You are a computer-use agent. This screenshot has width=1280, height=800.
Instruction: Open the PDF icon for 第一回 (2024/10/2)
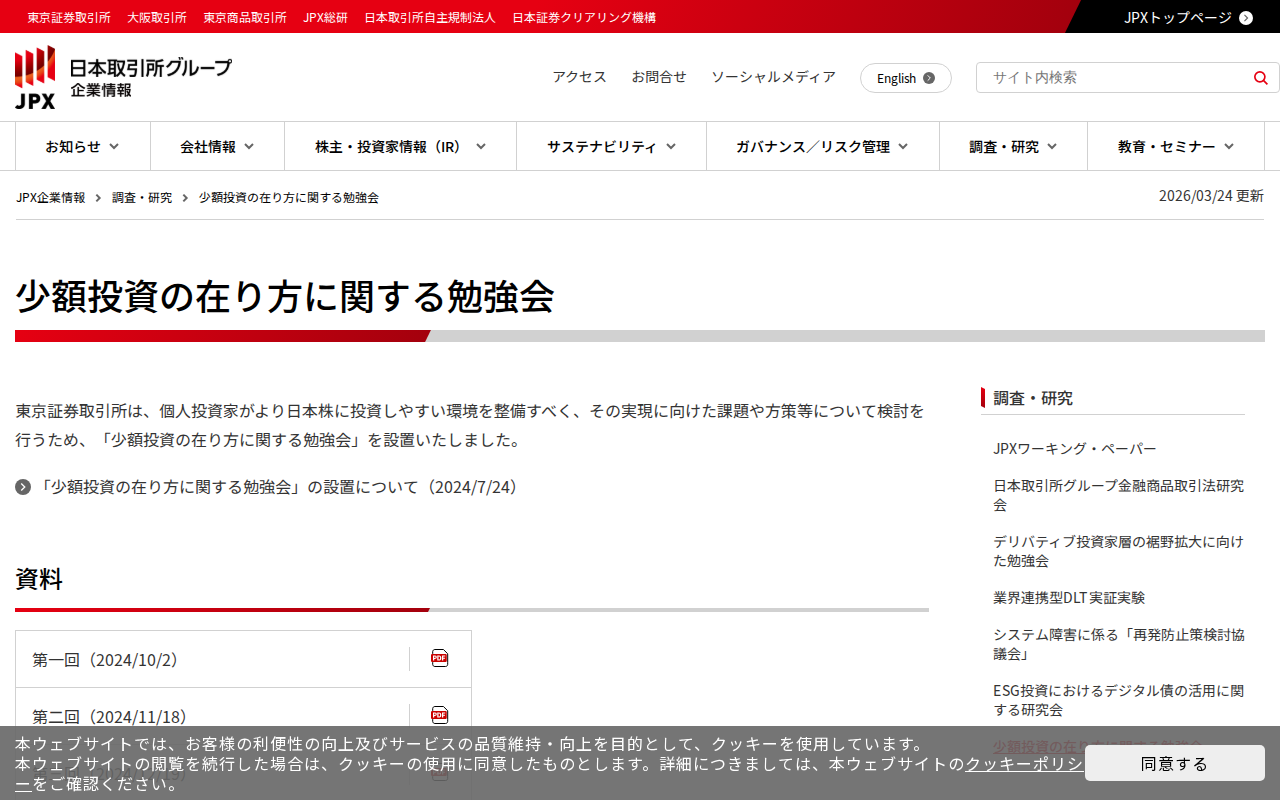click(x=439, y=658)
